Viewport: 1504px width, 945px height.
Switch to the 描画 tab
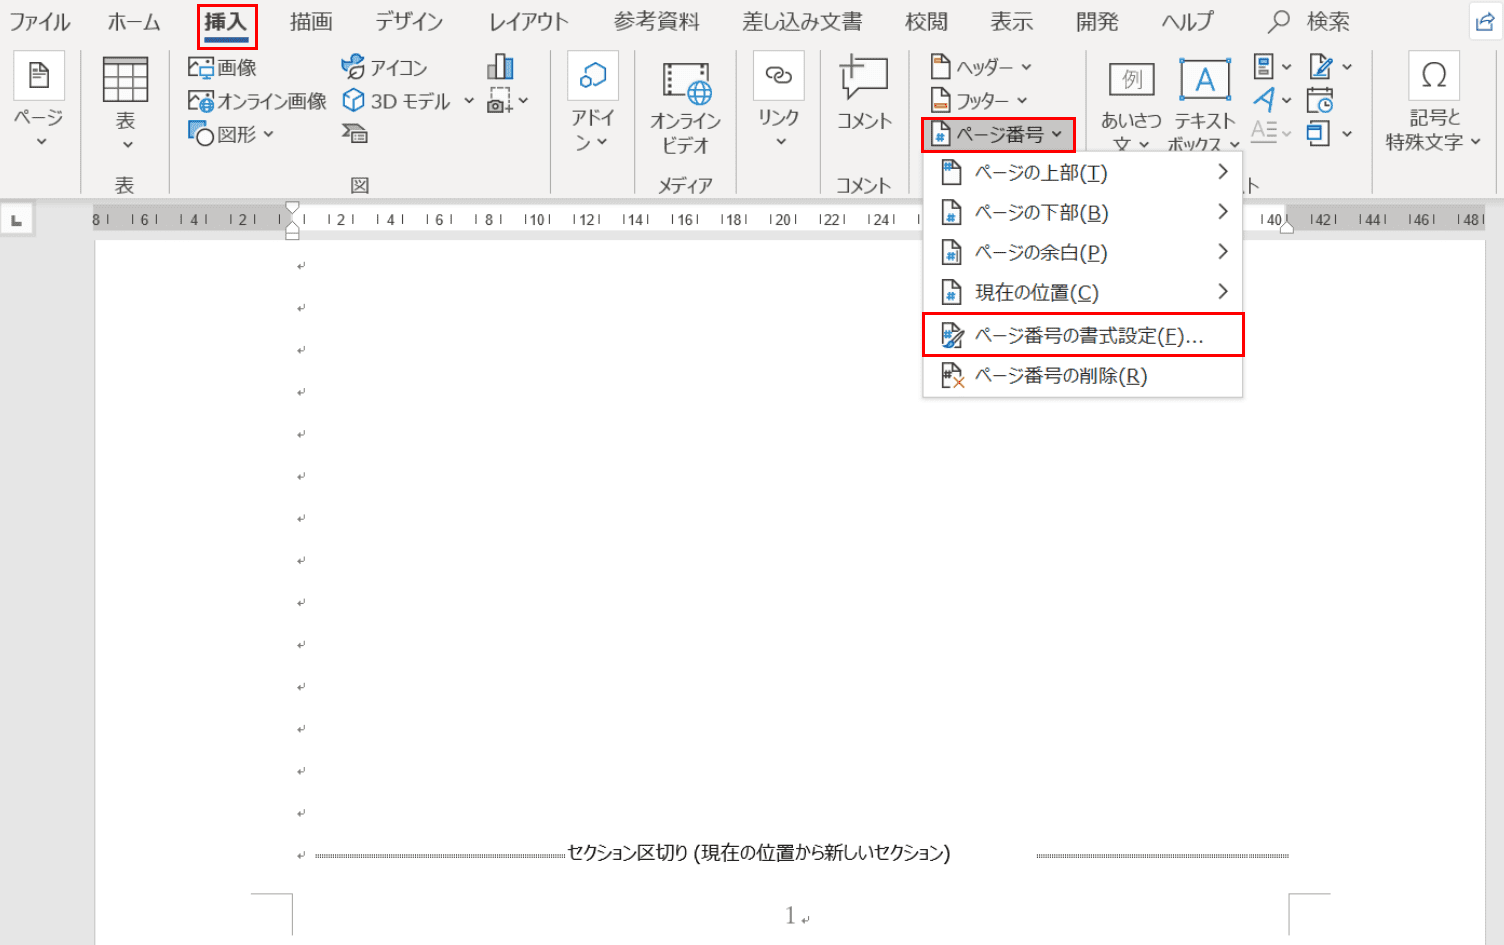coord(311,21)
